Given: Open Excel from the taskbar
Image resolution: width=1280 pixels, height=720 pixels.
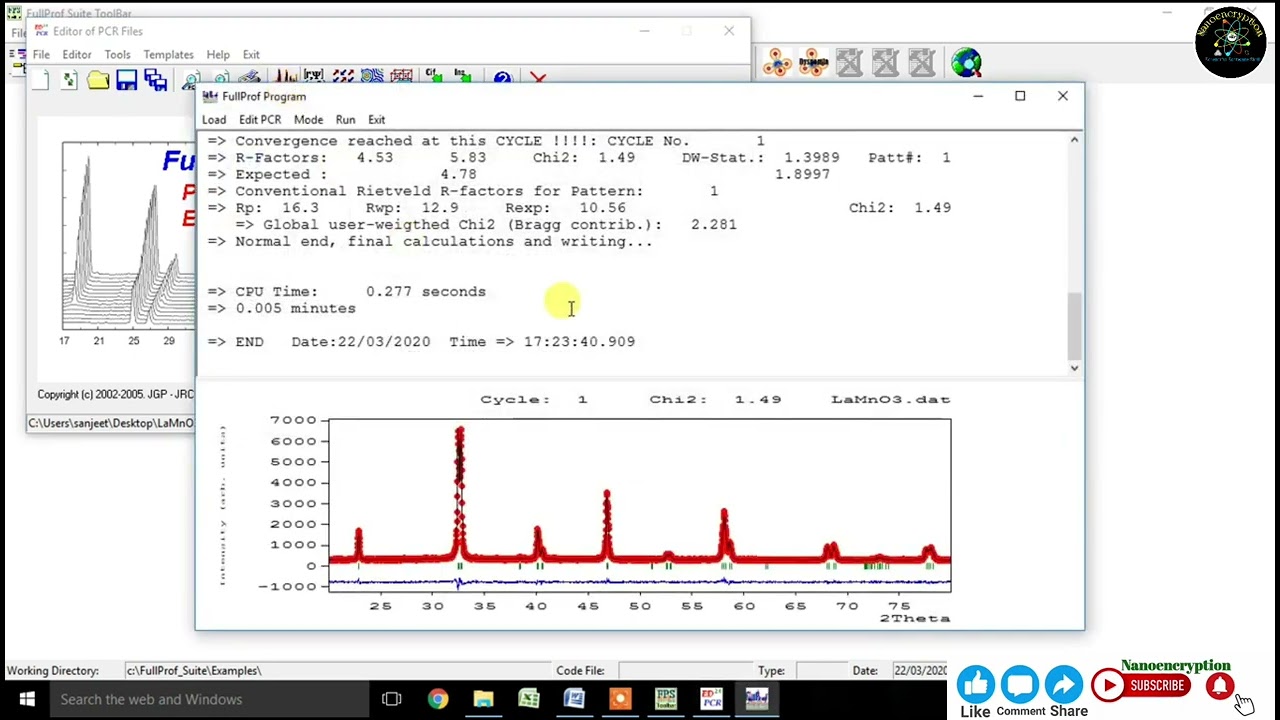Looking at the screenshot, I should coord(529,699).
